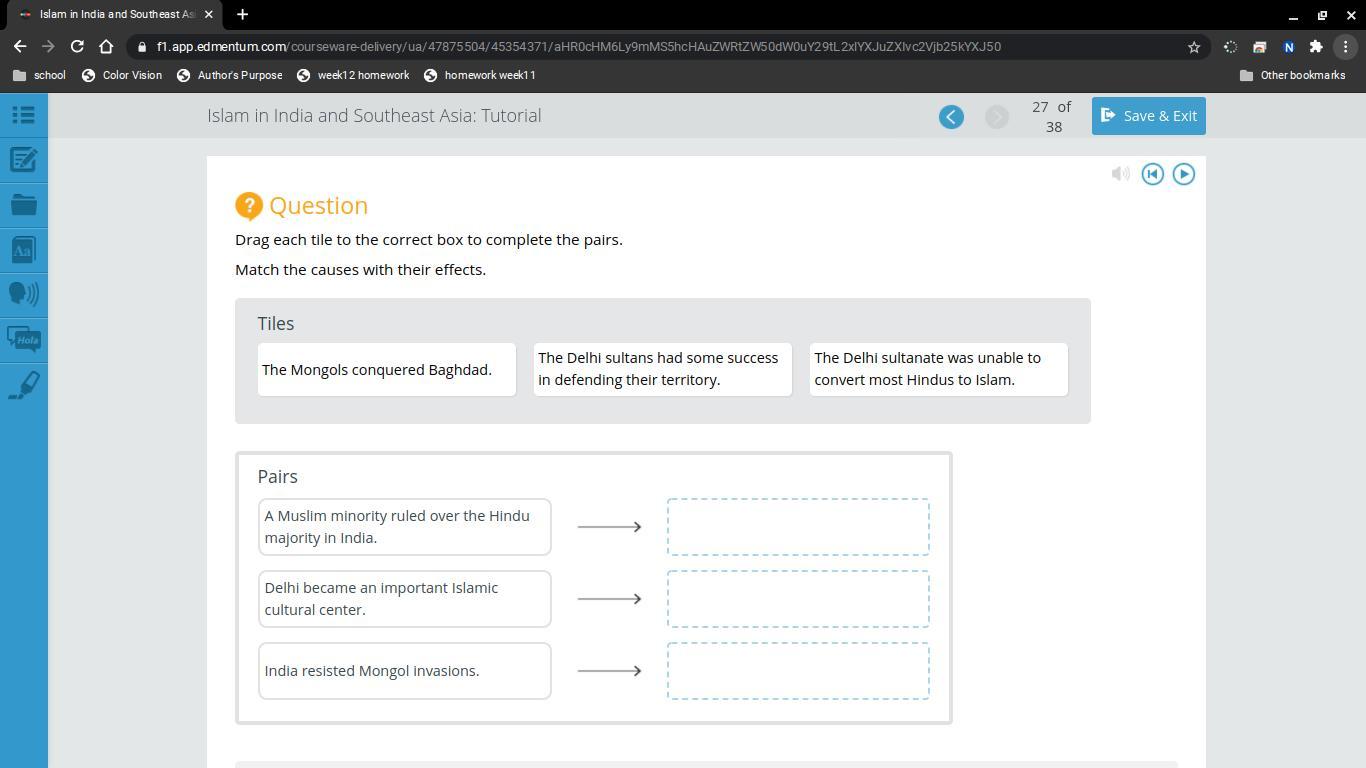Open the course table of contents list icon
Screen dimensions: 1366x768
click(x=23, y=115)
